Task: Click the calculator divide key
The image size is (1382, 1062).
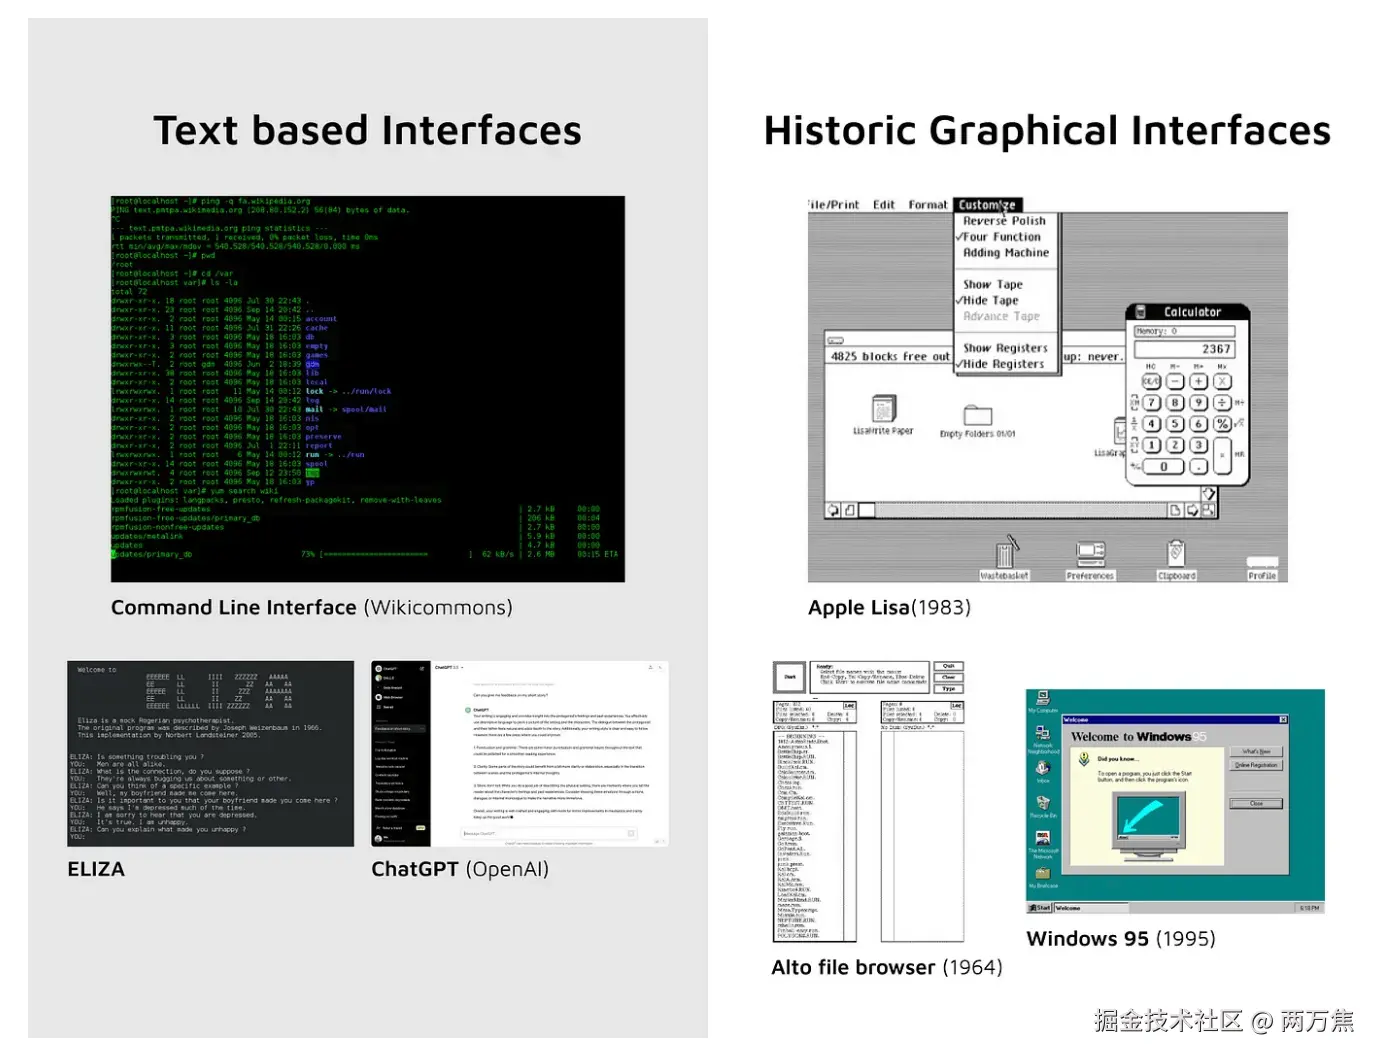Action: 1222,402
